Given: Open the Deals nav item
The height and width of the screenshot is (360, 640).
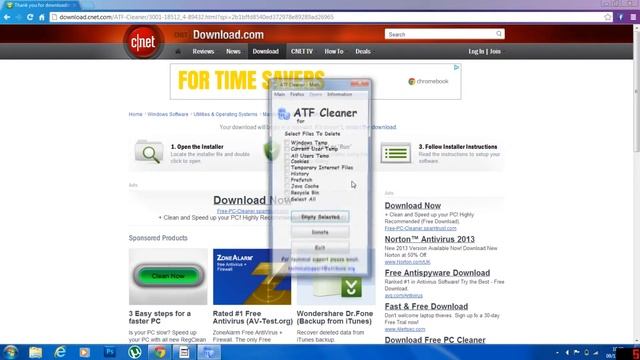Looking at the screenshot, I should click(x=363, y=51).
